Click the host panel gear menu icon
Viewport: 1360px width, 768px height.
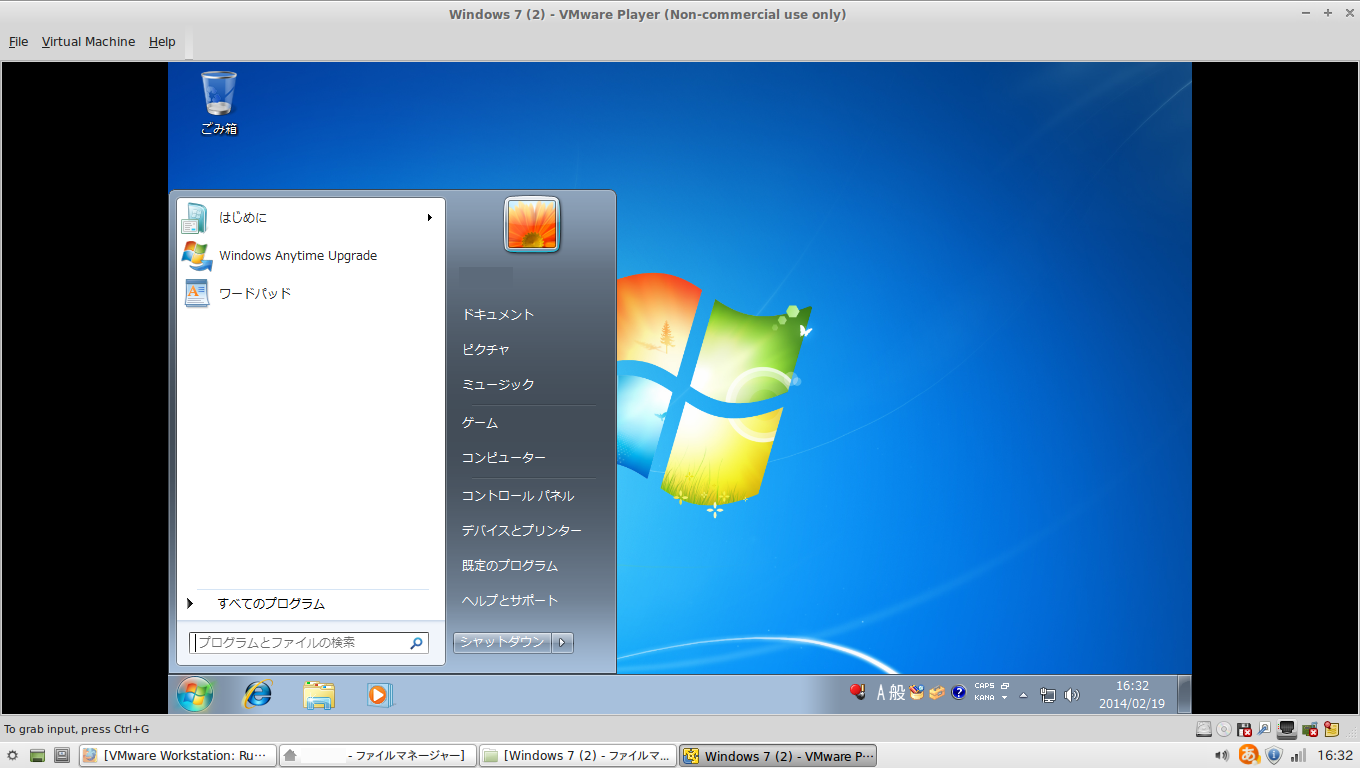click(x=12, y=756)
